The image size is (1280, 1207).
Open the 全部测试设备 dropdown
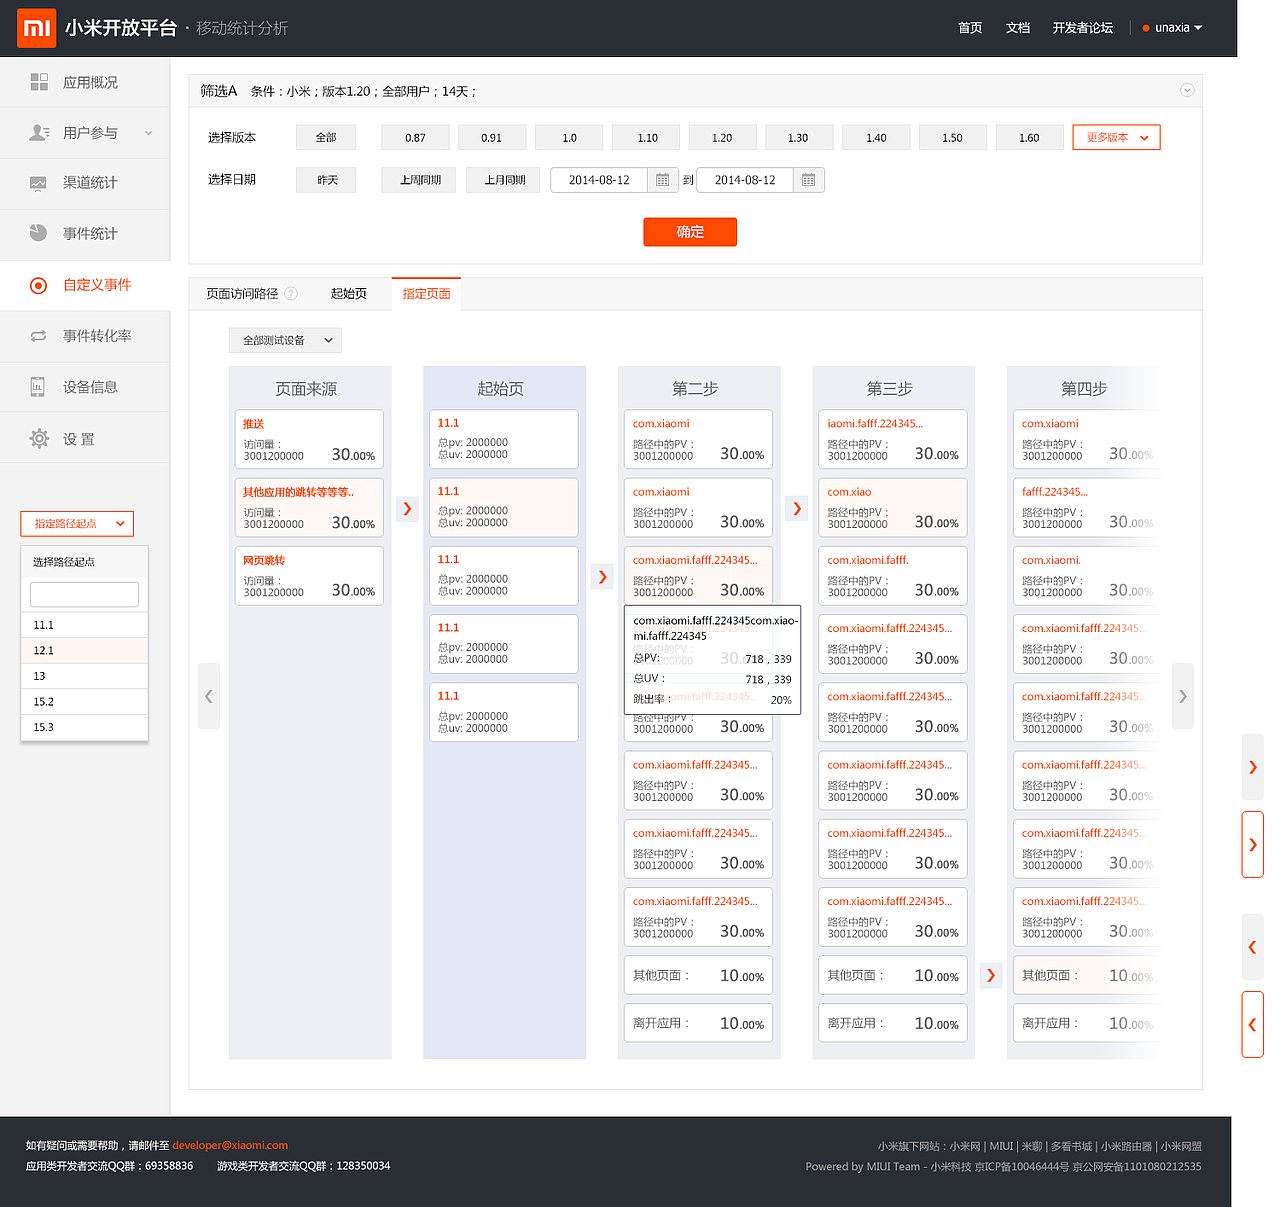pyautogui.click(x=285, y=340)
